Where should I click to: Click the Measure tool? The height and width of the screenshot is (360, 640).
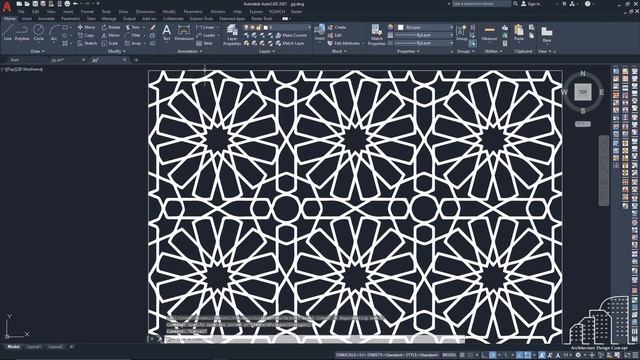(x=489, y=33)
